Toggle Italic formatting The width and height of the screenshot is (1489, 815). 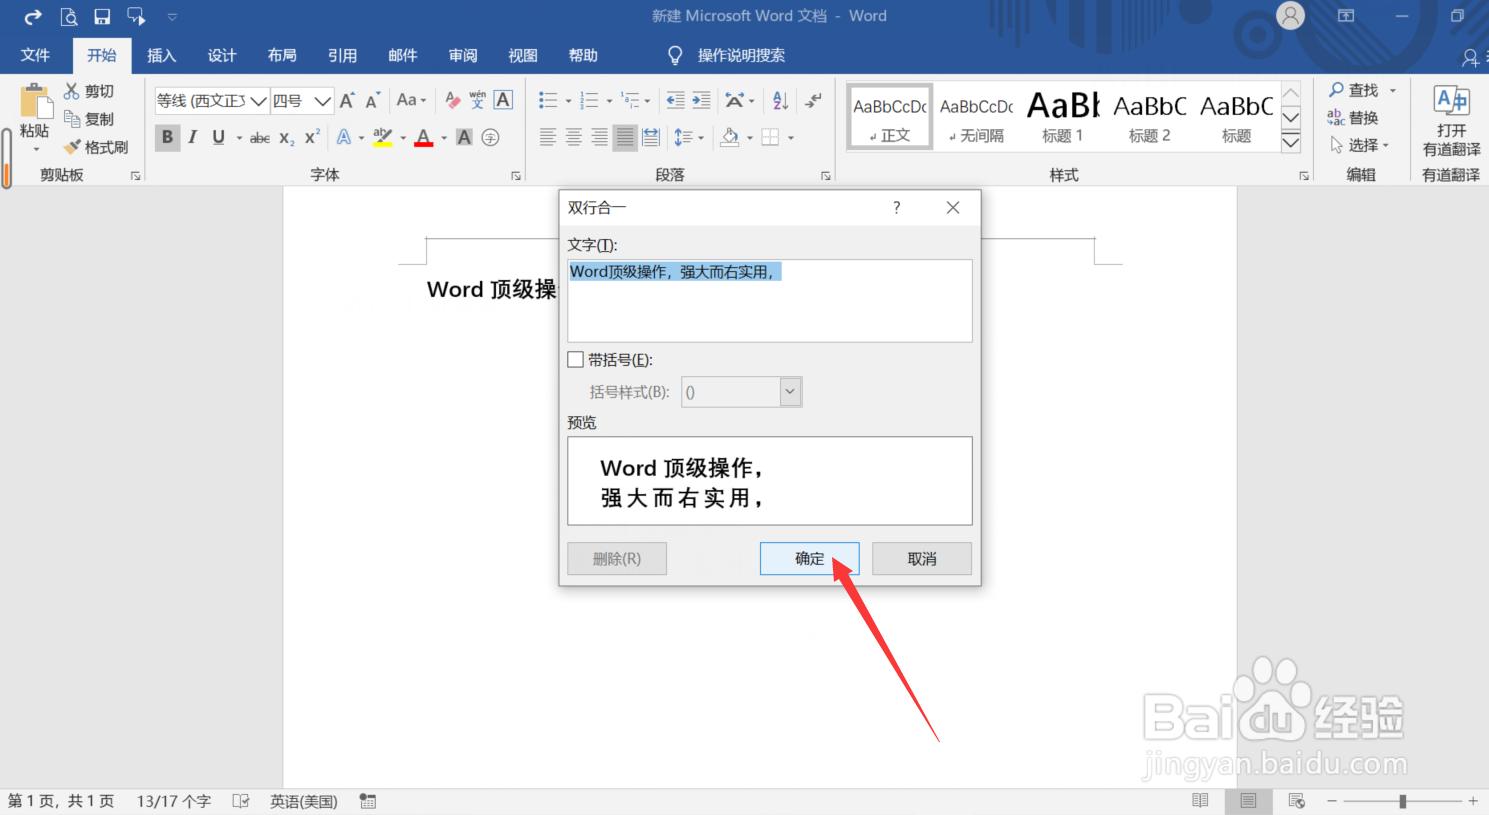(x=192, y=137)
